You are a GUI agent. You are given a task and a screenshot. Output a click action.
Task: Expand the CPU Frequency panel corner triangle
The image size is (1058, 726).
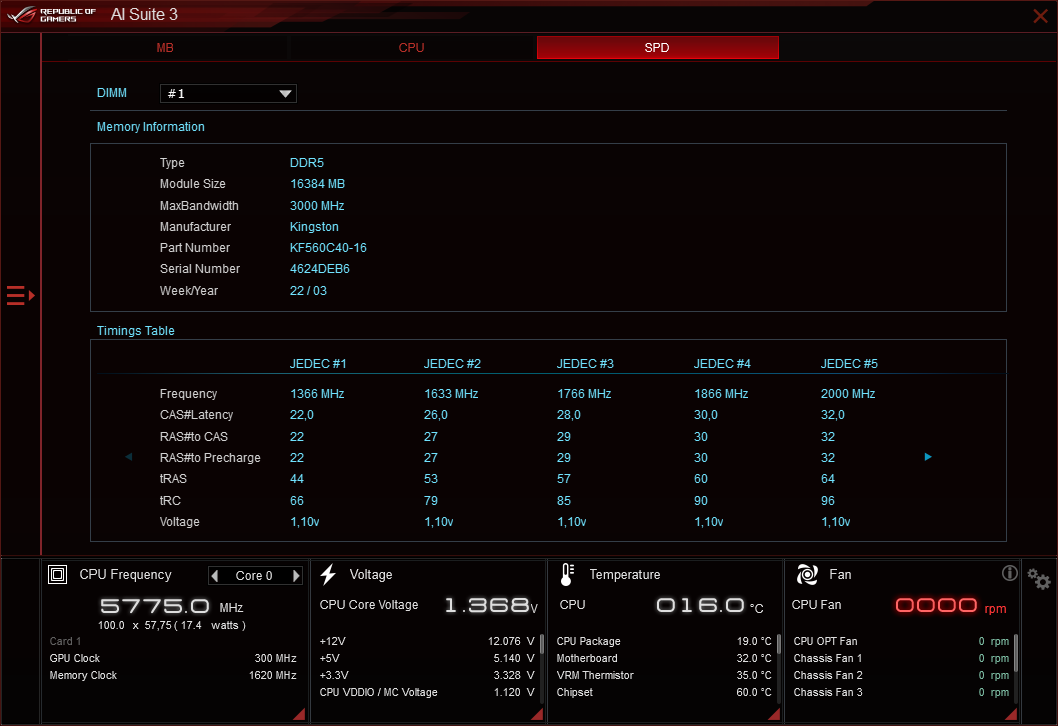tap(300, 713)
